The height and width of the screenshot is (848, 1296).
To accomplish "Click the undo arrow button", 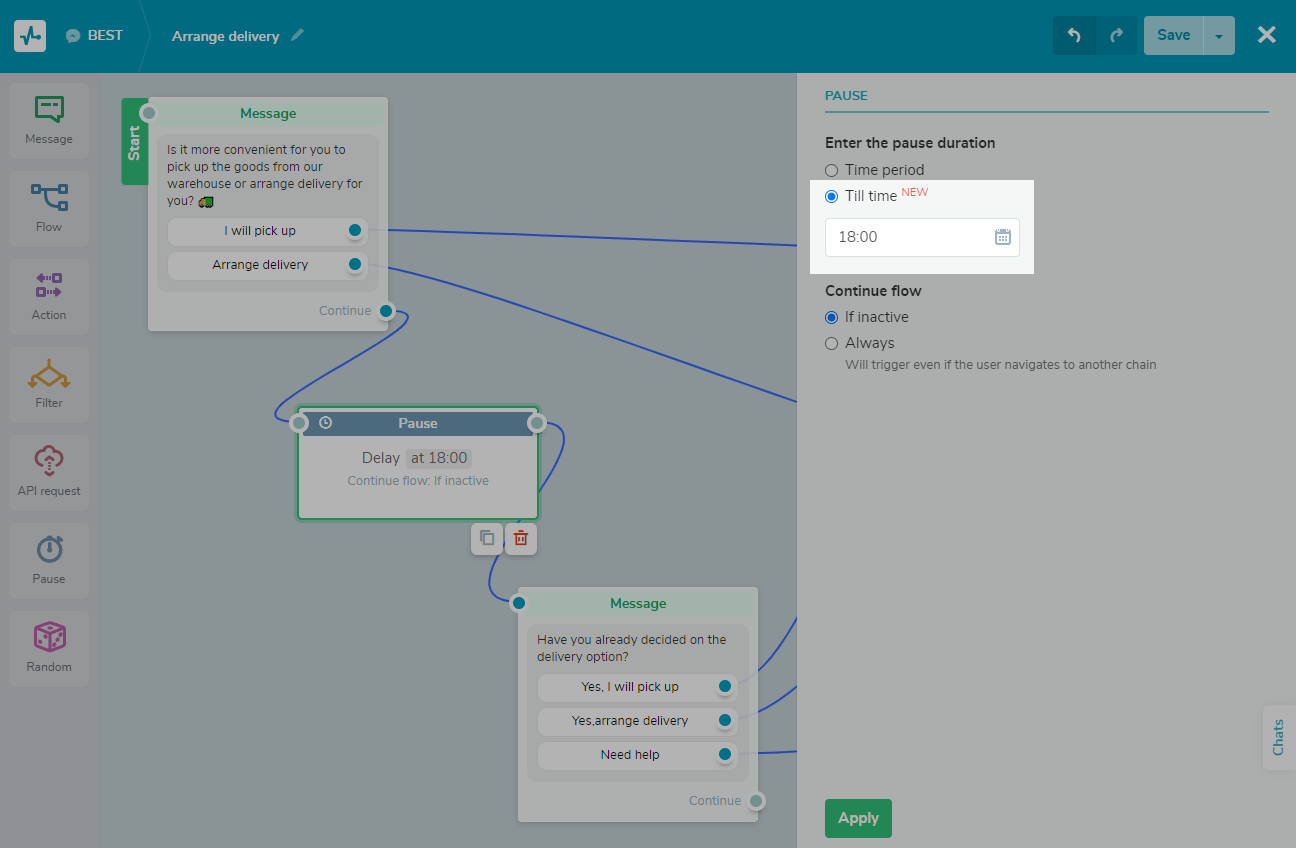I will [1074, 36].
